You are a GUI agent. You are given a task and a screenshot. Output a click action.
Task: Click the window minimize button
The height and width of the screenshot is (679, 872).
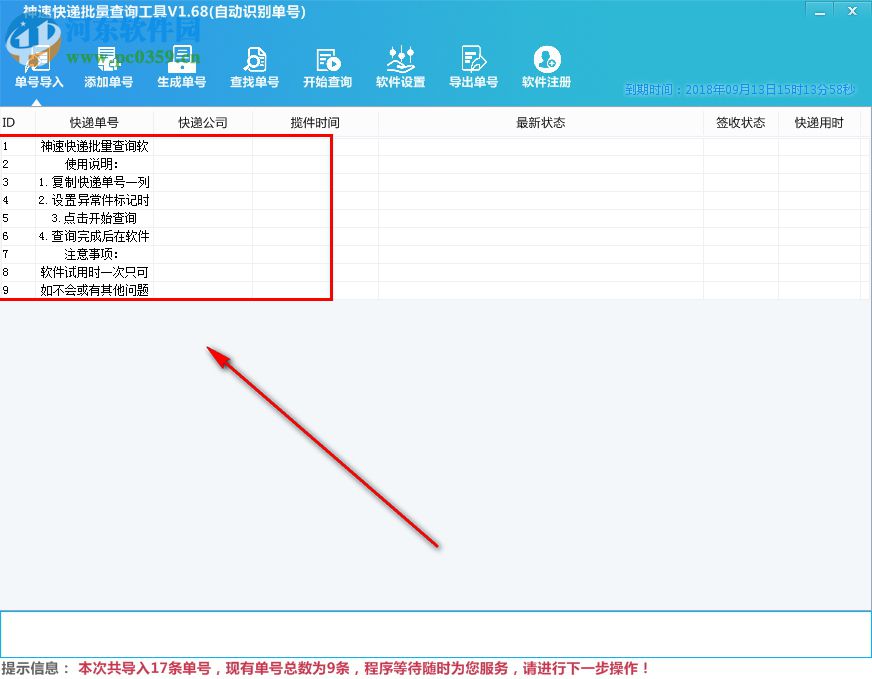click(x=820, y=11)
